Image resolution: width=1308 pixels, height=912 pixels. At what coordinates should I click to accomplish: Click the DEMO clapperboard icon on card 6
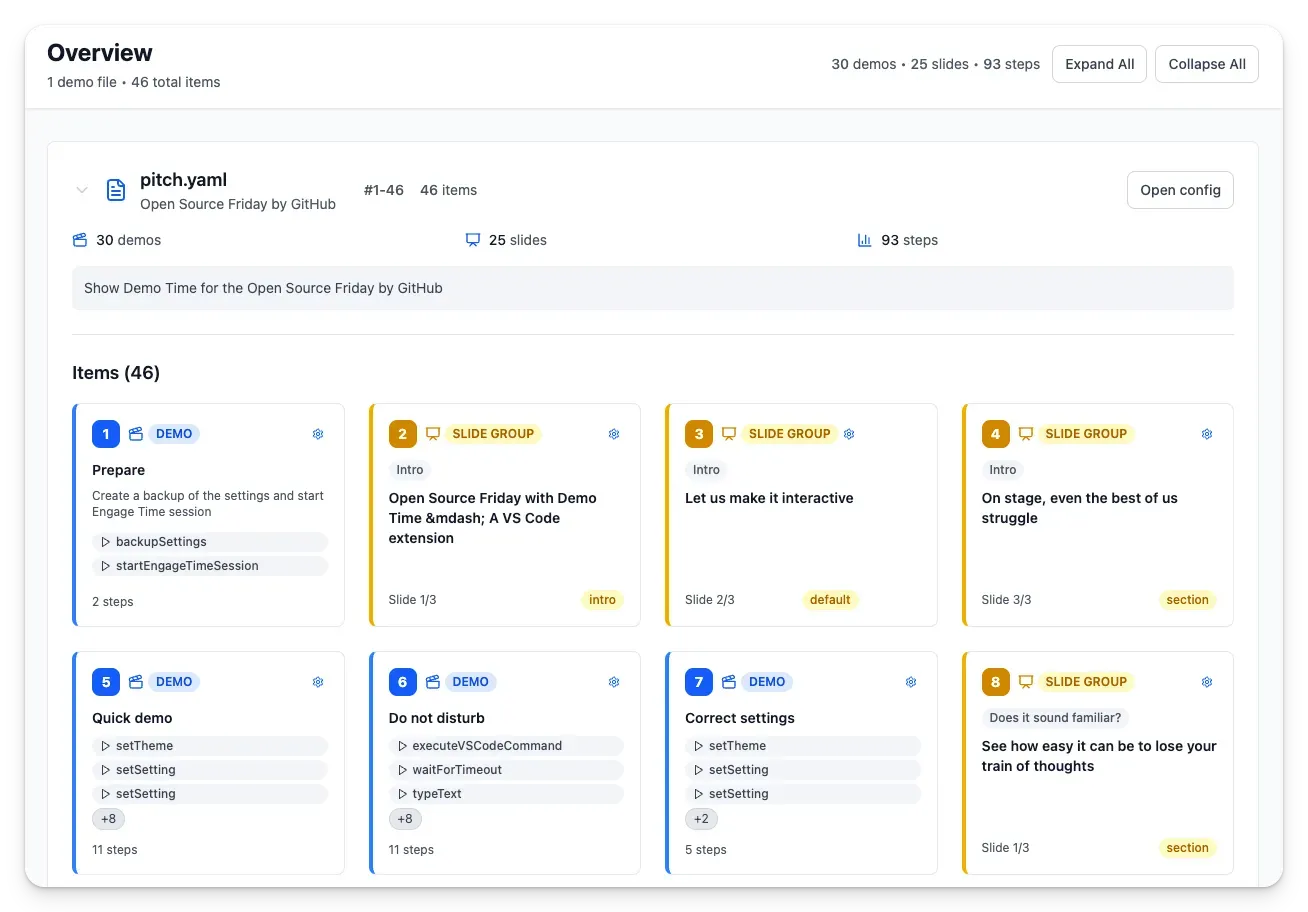click(x=432, y=681)
